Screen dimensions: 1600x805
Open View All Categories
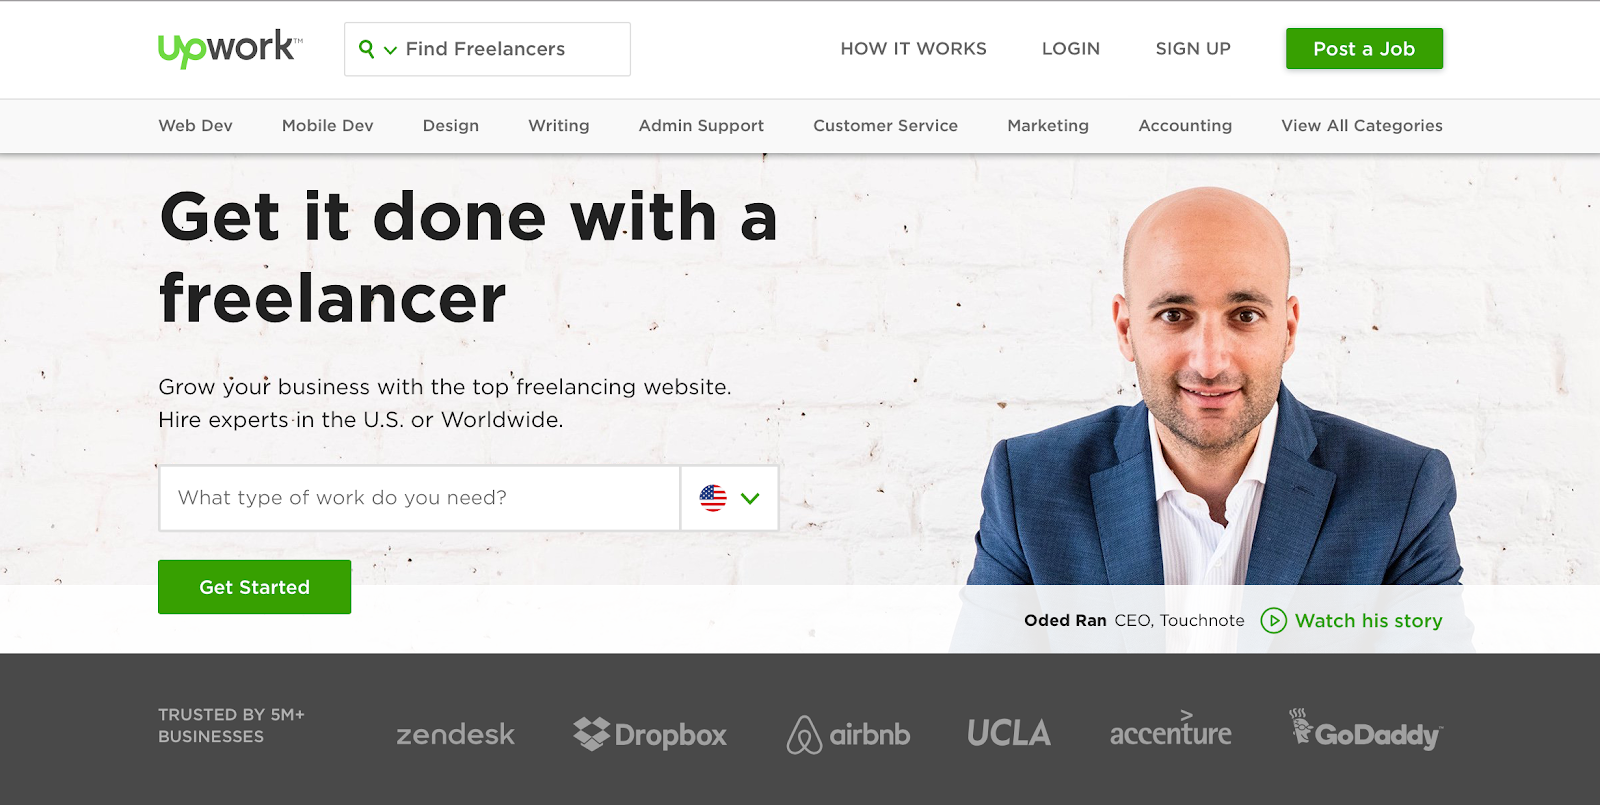coord(1362,126)
